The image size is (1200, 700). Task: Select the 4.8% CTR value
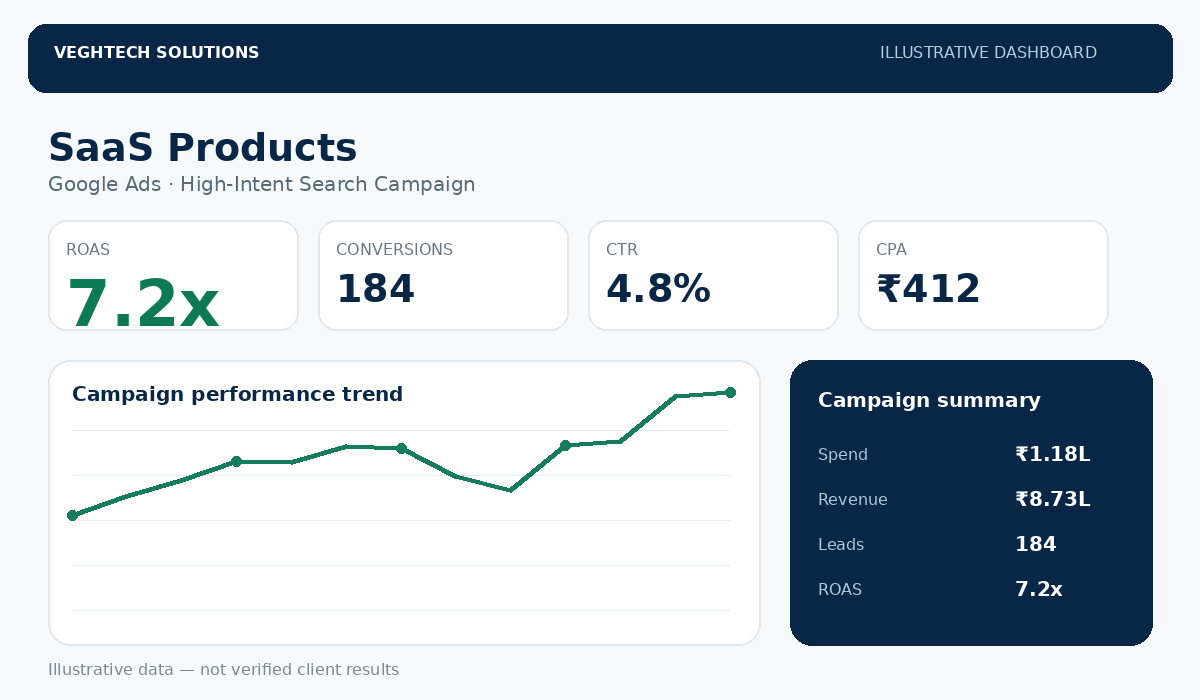[658, 289]
